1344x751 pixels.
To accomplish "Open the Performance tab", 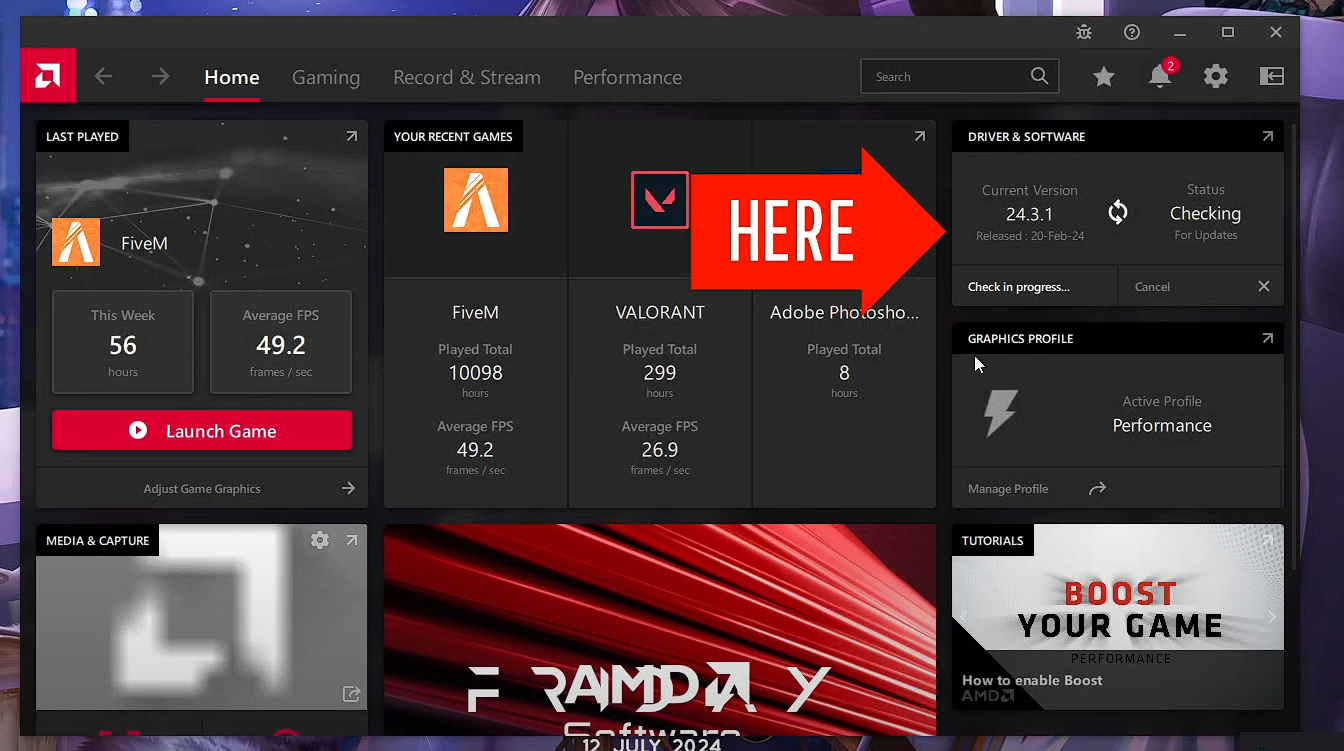I will tap(627, 77).
